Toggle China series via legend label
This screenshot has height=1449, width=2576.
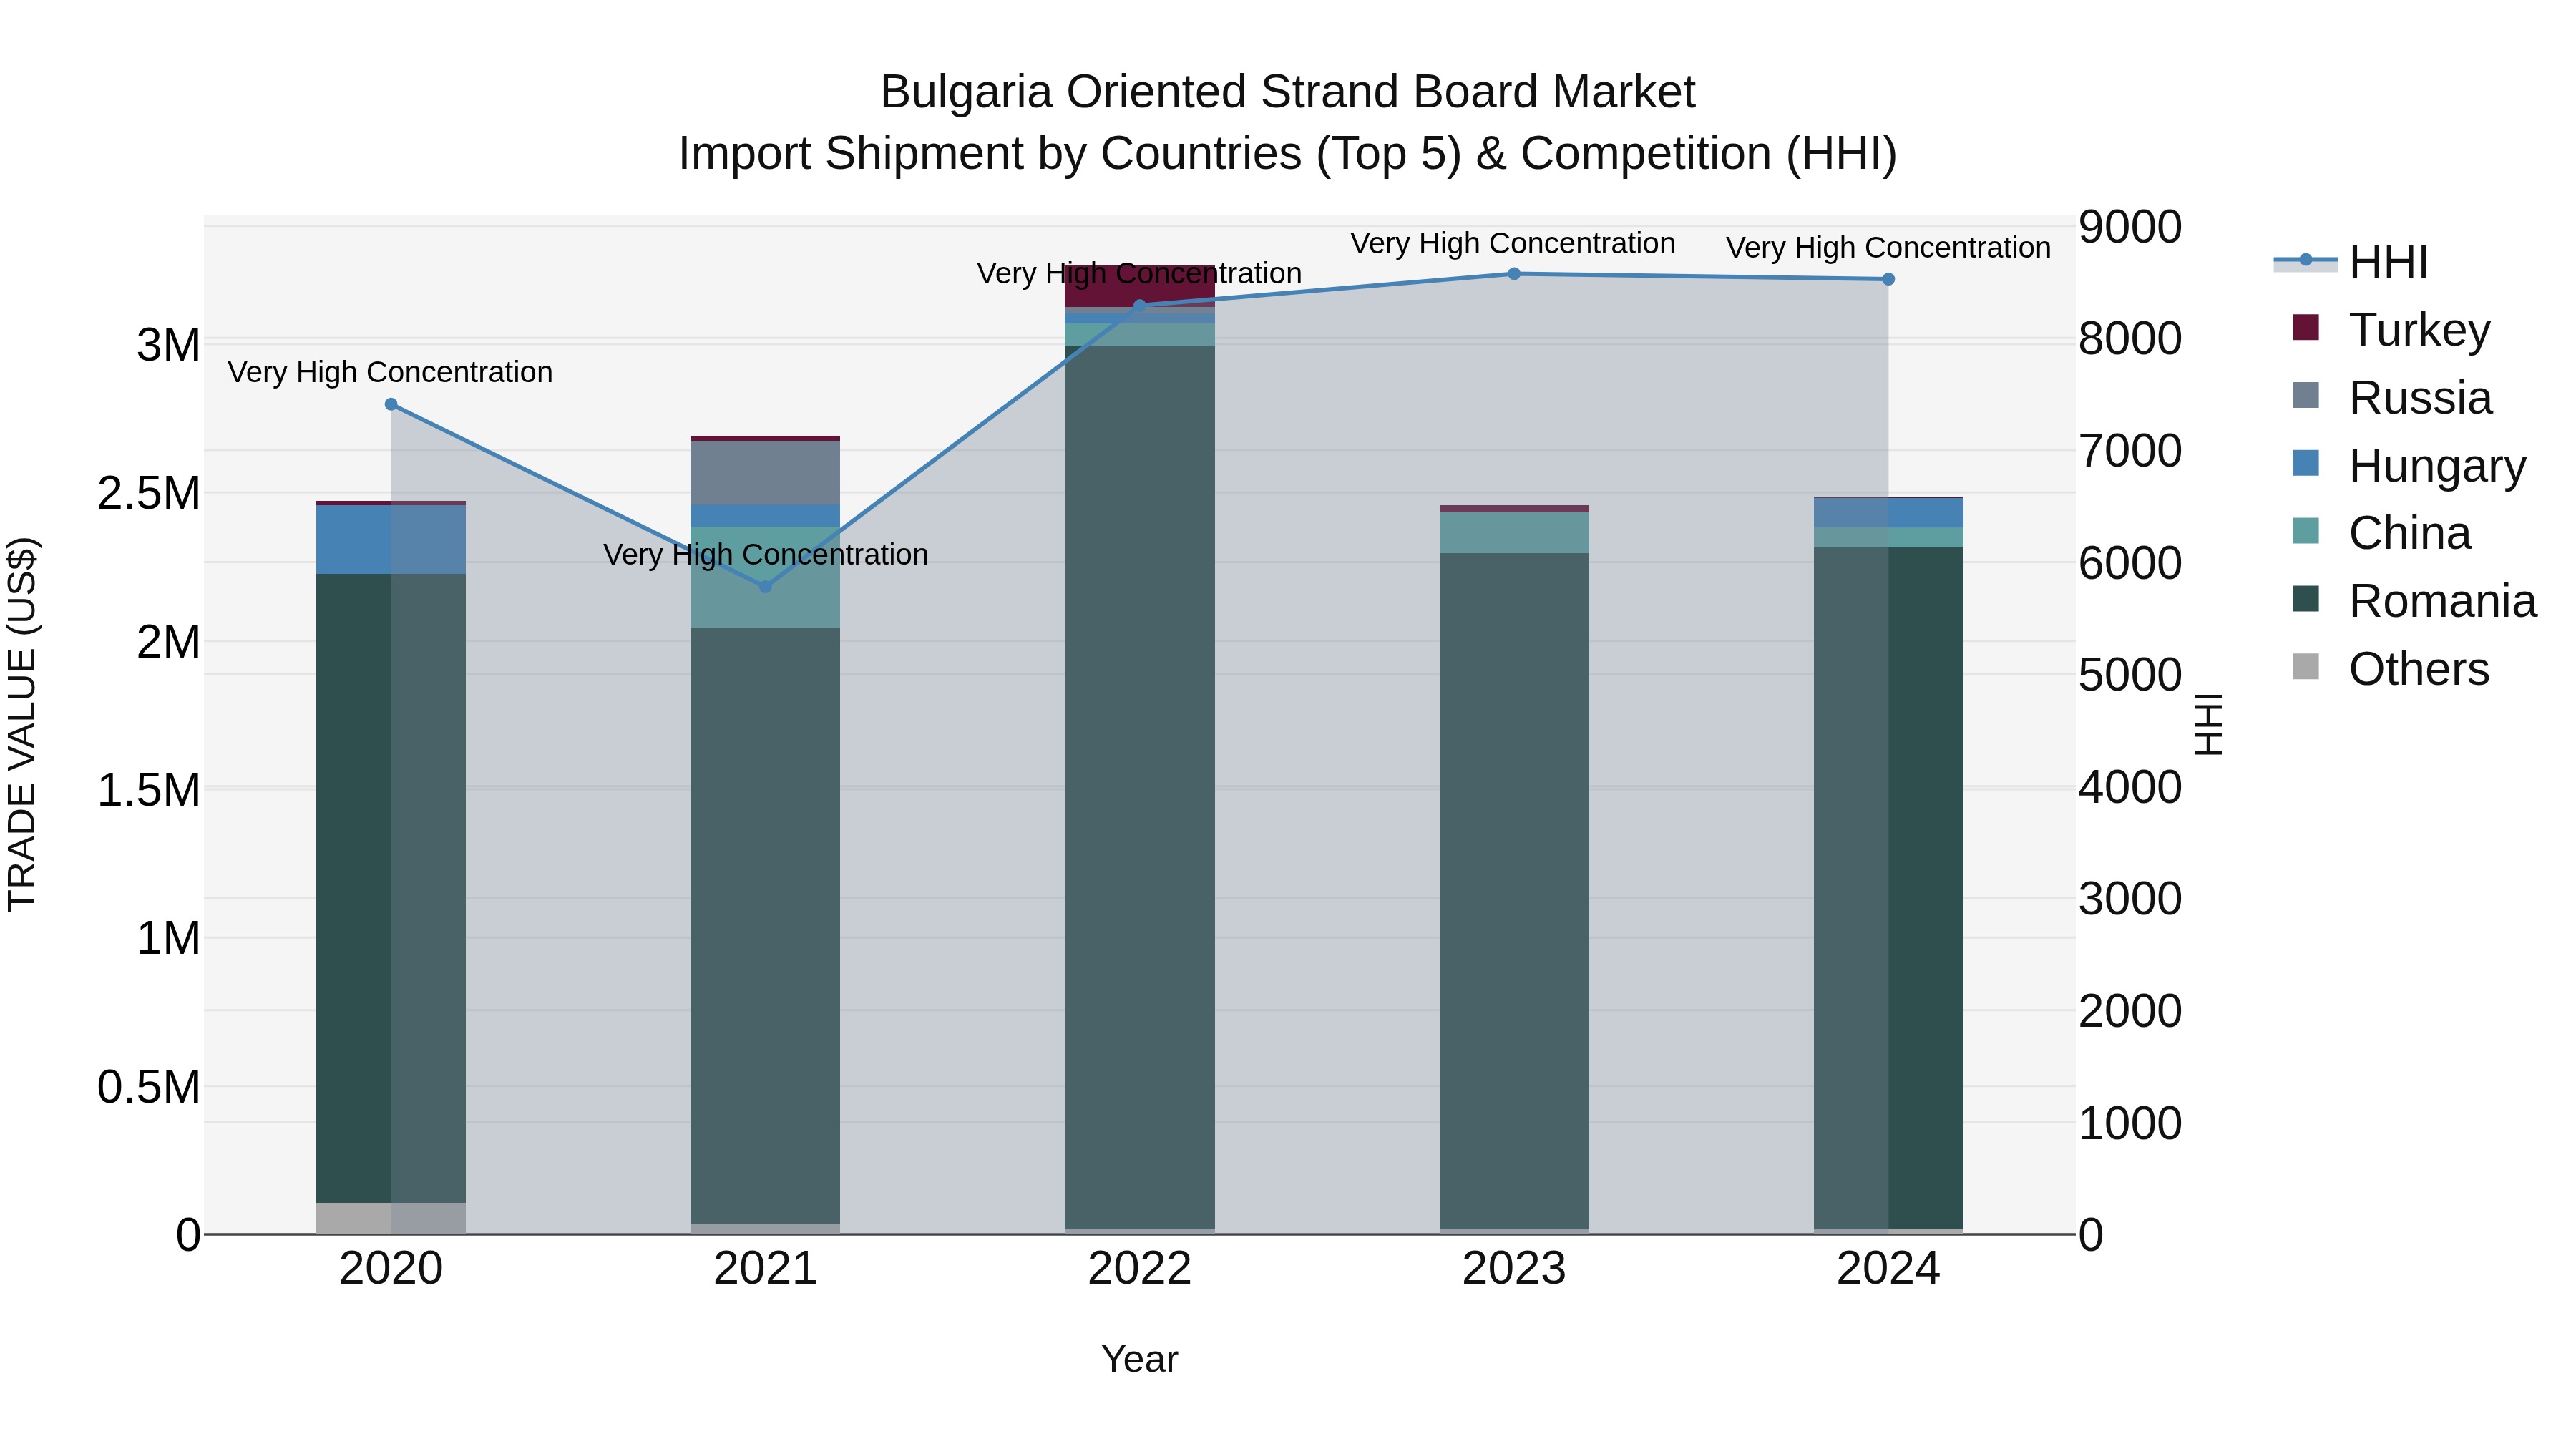pyautogui.click(x=2410, y=533)
